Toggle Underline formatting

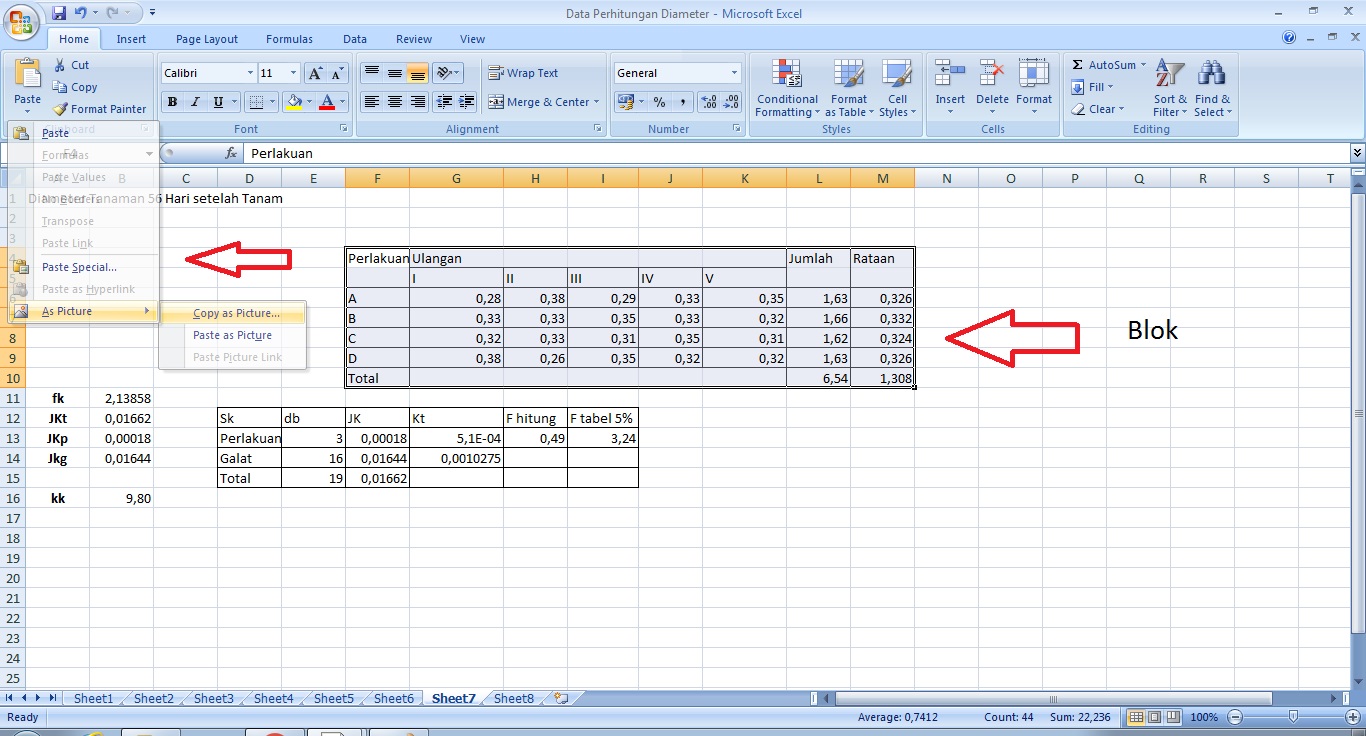(x=217, y=102)
